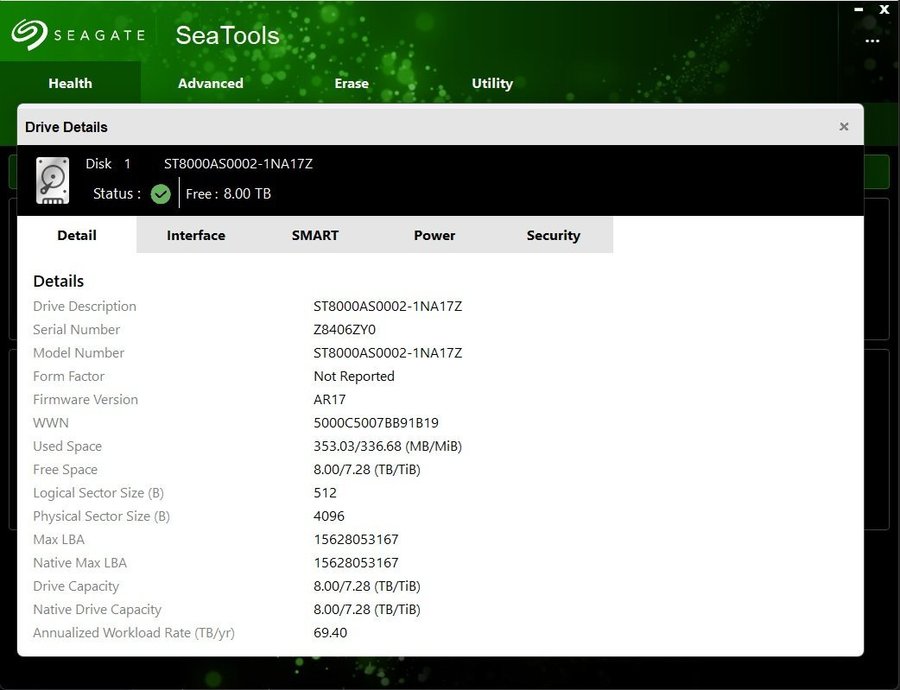This screenshot has height=690, width=900.
Task: Click the WWN value 5000C5007BB91B19
Action: 376,423
